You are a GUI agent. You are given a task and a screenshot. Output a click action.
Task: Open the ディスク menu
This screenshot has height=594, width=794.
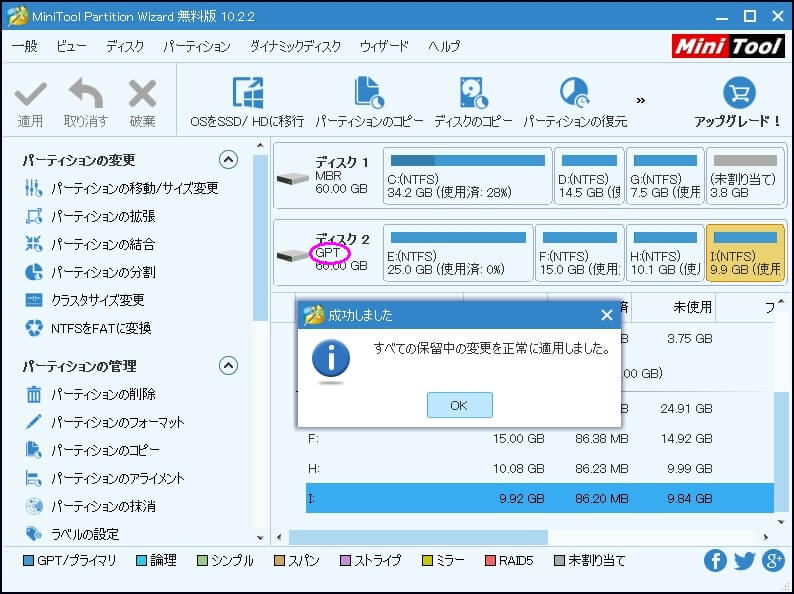(125, 46)
